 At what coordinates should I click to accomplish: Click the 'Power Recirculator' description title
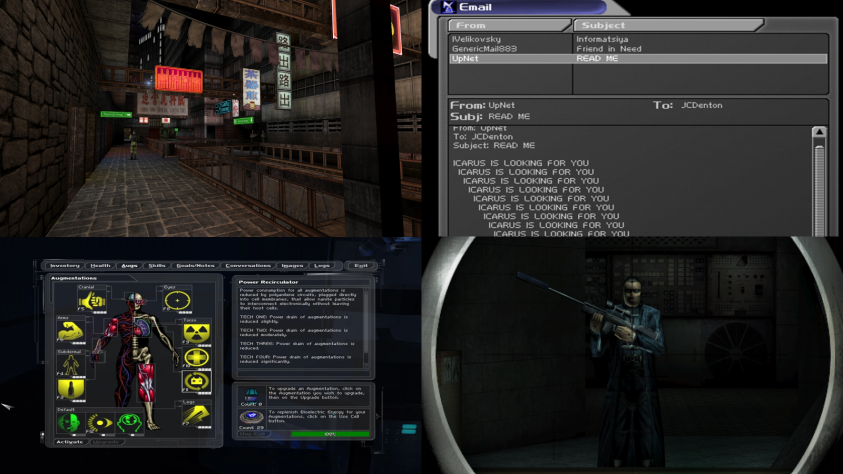268,282
